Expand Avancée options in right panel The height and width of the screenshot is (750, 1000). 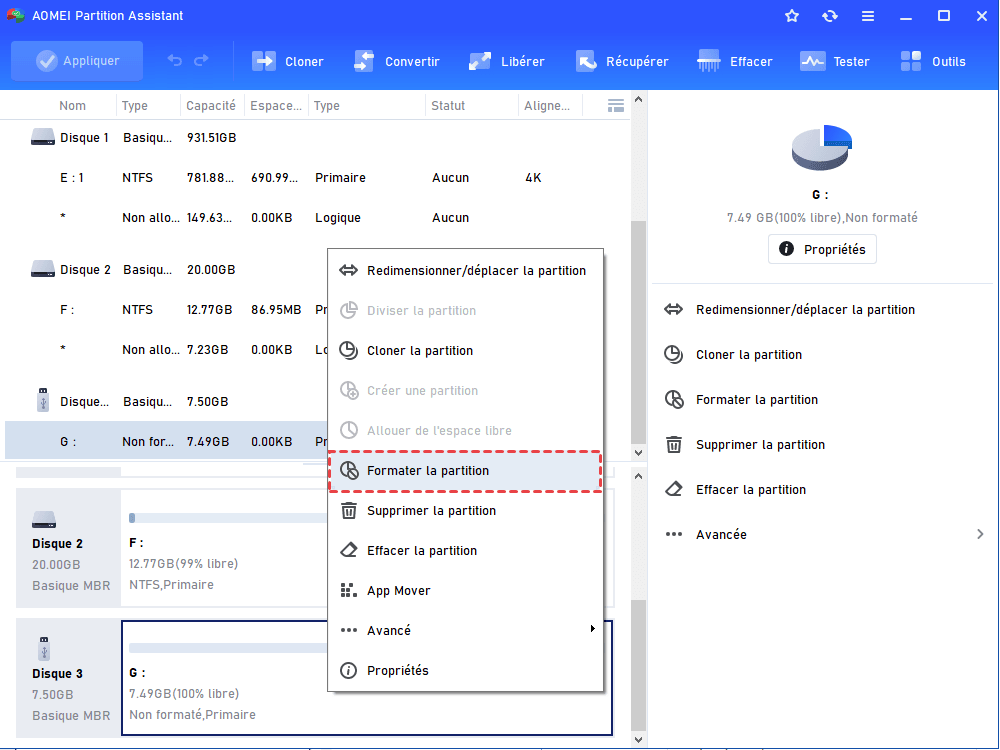[824, 534]
